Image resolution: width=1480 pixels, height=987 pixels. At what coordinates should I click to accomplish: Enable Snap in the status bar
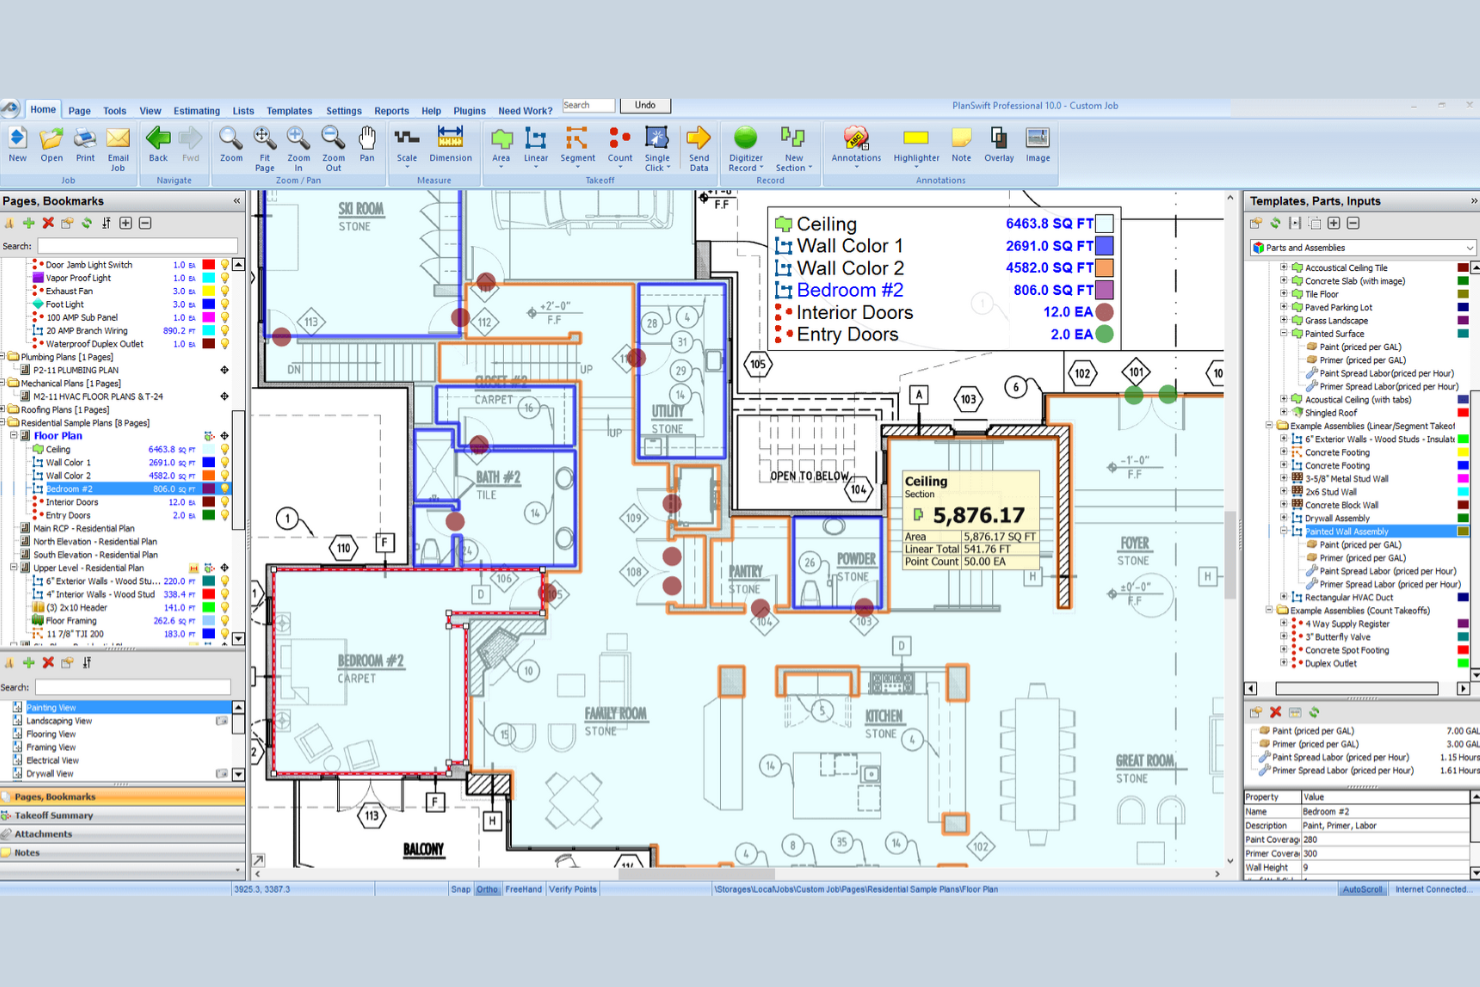click(459, 889)
